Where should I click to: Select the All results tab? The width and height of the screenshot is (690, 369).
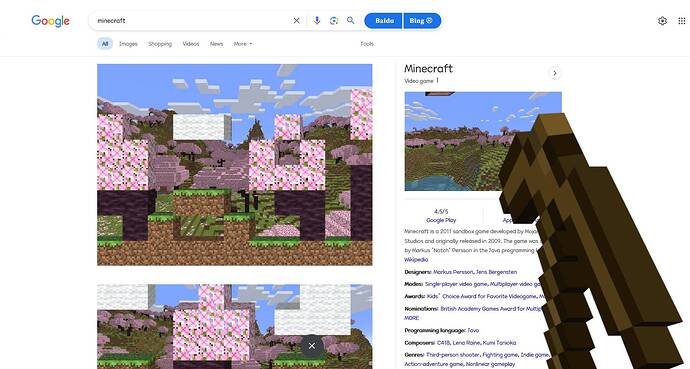click(x=105, y=44)
